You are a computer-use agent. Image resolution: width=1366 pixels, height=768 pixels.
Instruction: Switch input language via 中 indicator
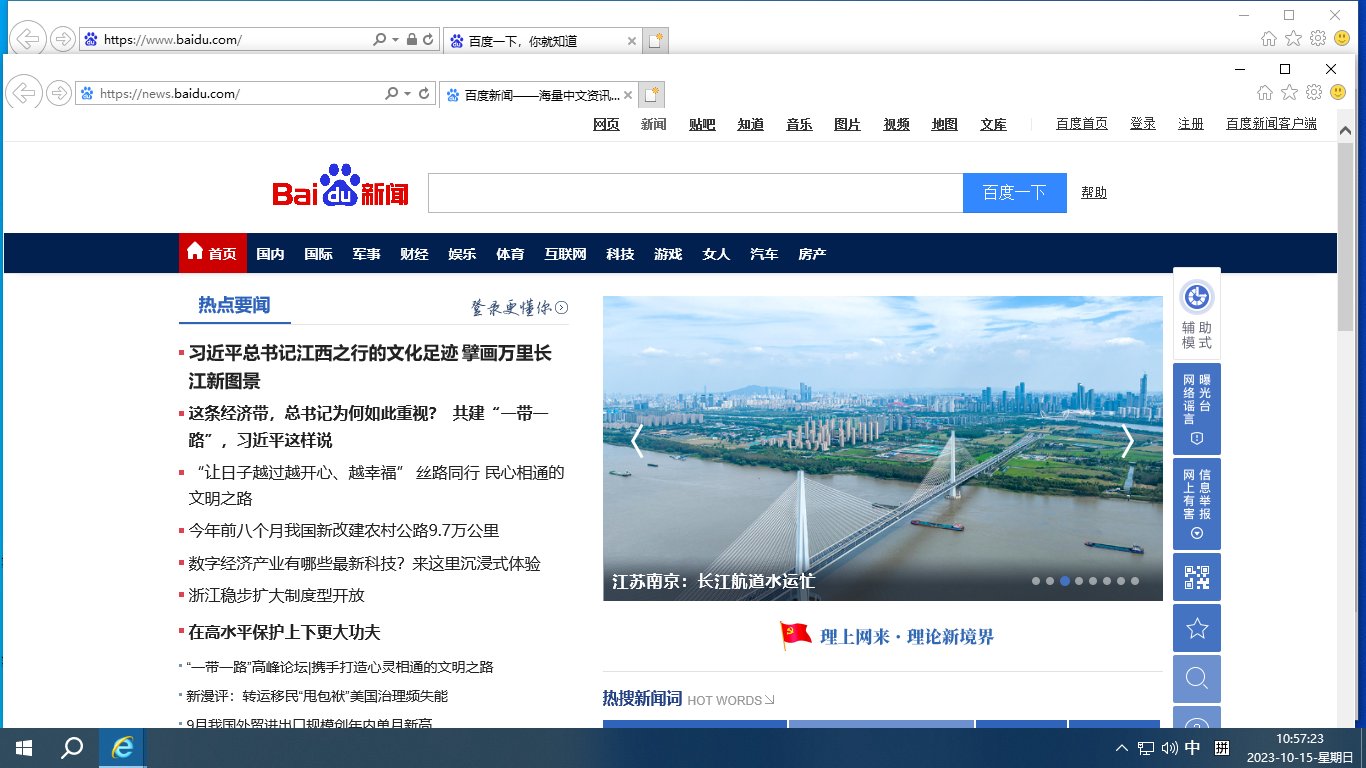(1192, 748)
